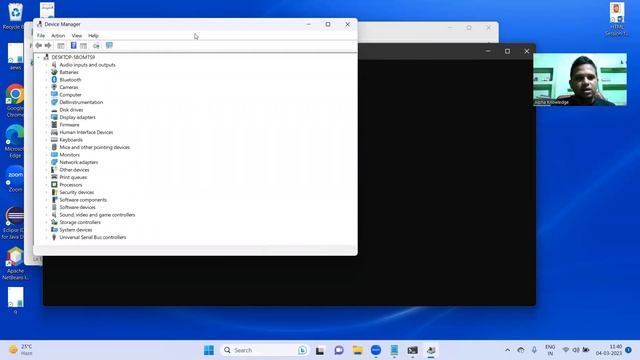This screenshot has width=640, height=360.
Task: Show hidden system tray icons chevron
Action: (x=507, y=350)
